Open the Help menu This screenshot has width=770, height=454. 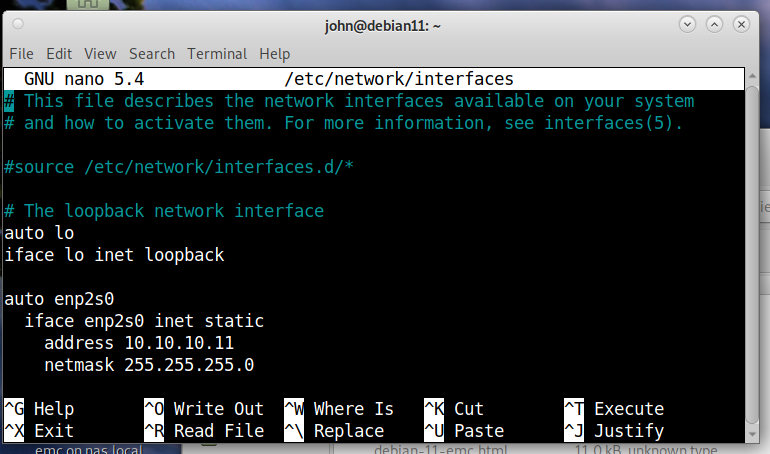(x=275, y=53)
